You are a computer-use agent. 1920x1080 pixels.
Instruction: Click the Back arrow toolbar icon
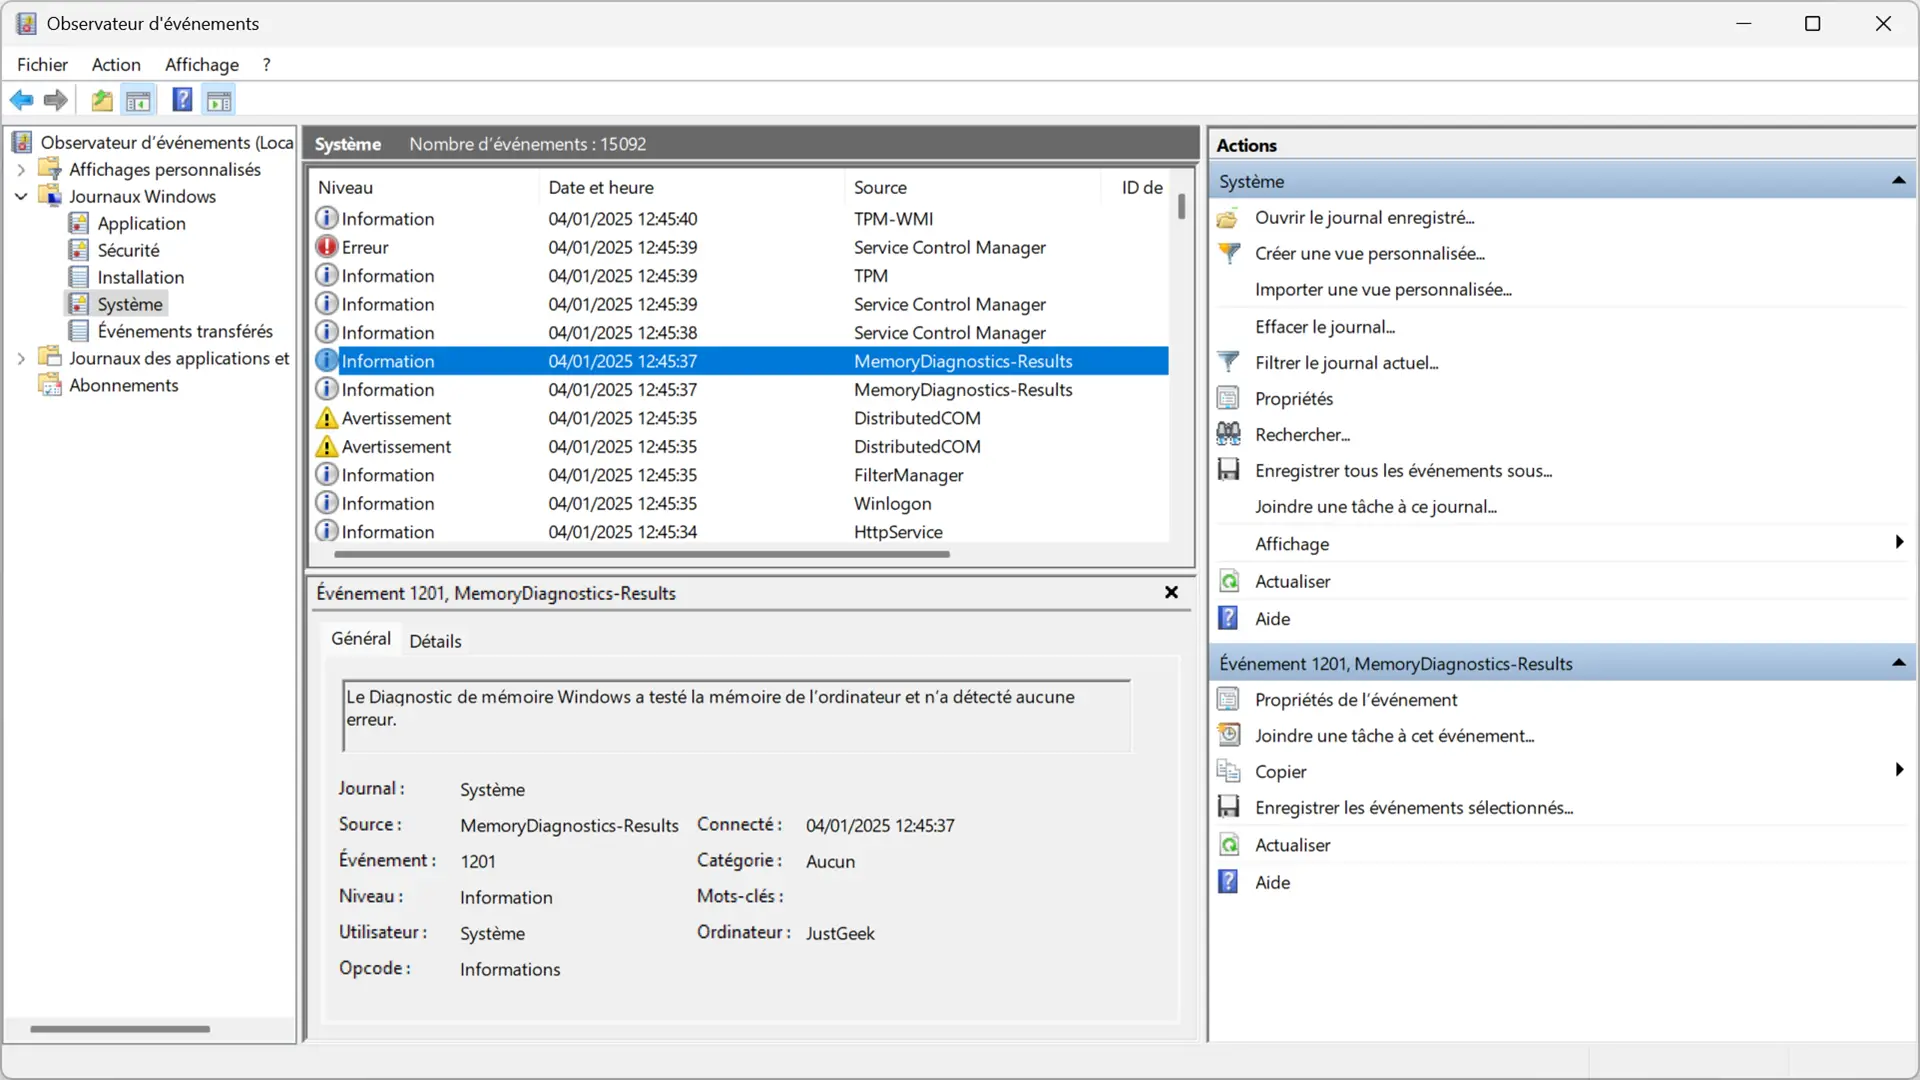[21, 100]
